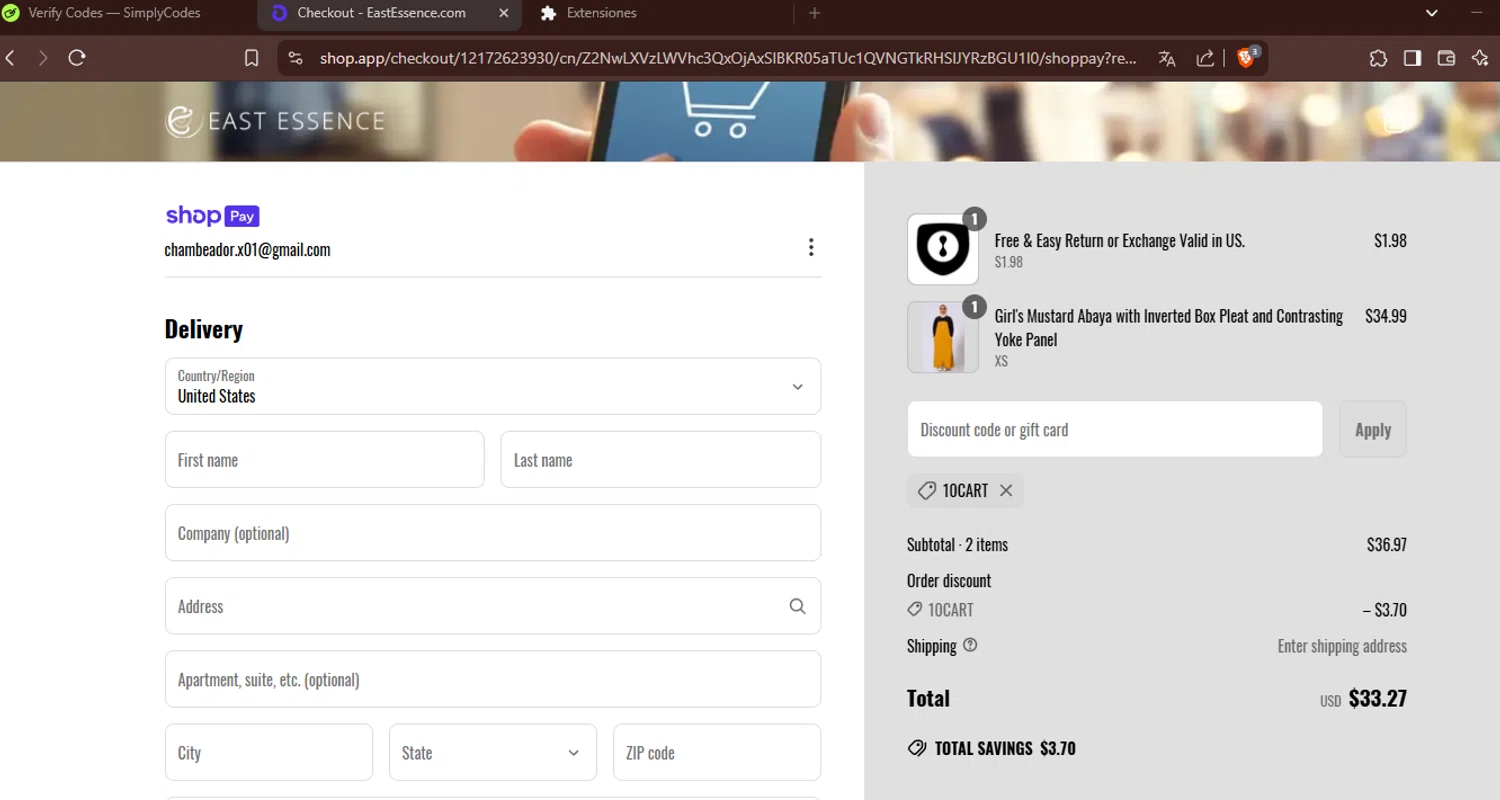The width and height of the screenshot is (1500, 800).
Task: Click the Total Savings tag icon
Action: [x=917, y=748]
